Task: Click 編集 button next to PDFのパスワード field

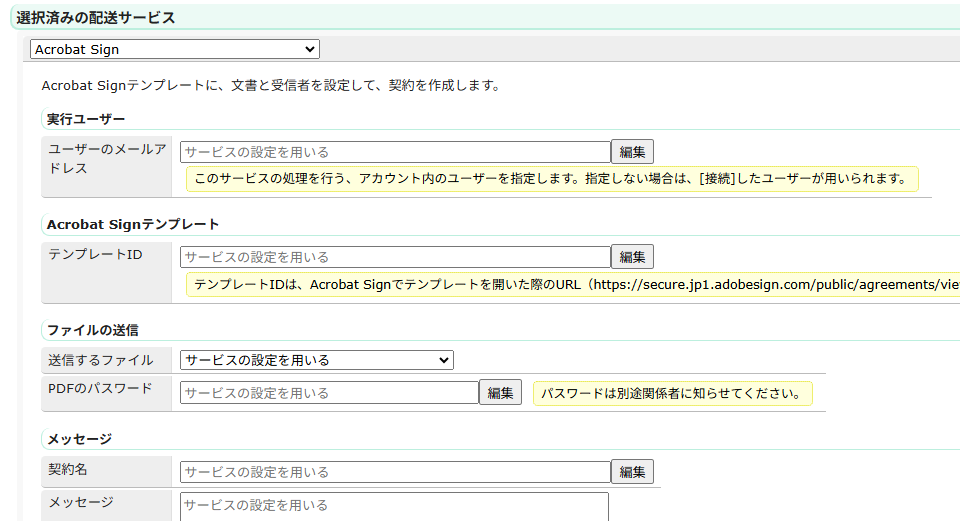Action: point(500,393)
